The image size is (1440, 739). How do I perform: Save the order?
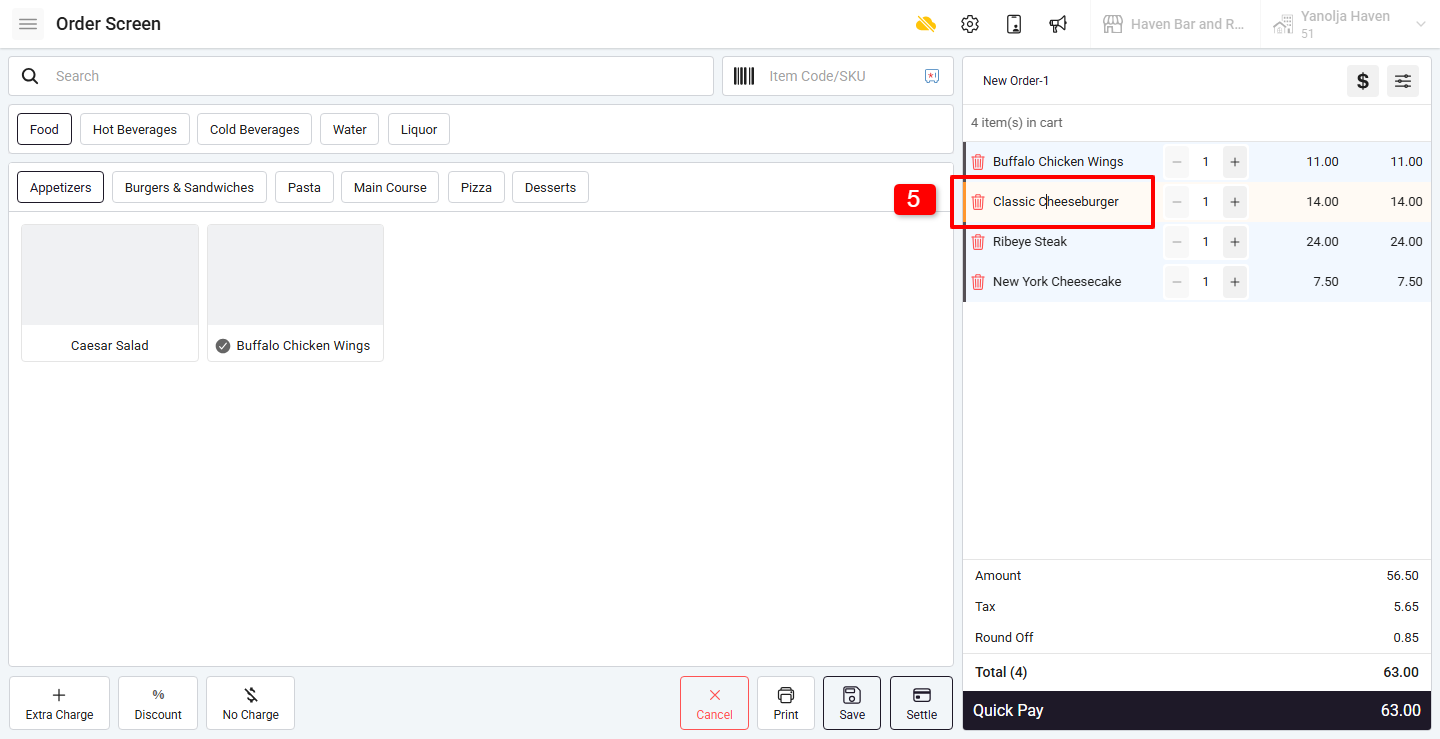(x=852, y=703)
